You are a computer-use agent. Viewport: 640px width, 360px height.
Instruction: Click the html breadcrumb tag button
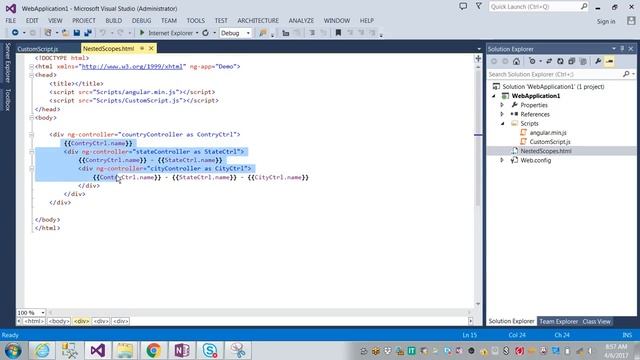pyautogui.click(x=34, y=321)
